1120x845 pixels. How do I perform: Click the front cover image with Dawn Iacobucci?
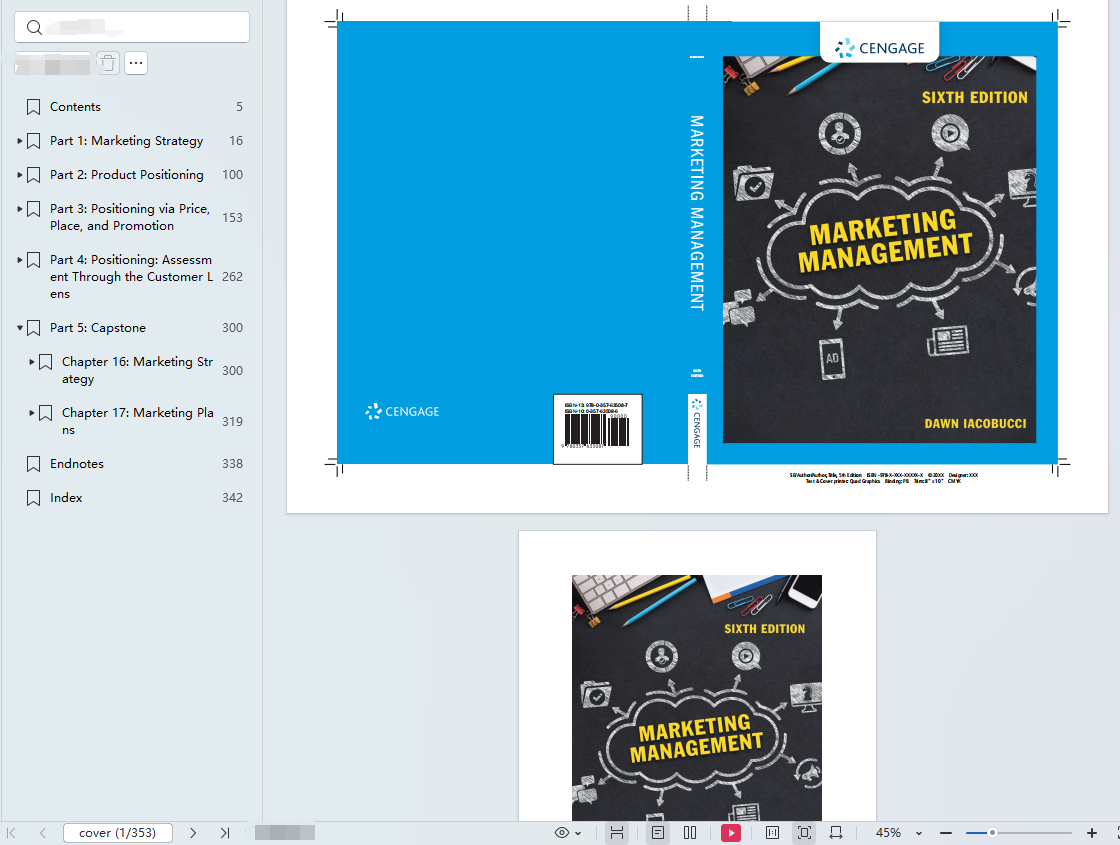(x=879, y=249)
